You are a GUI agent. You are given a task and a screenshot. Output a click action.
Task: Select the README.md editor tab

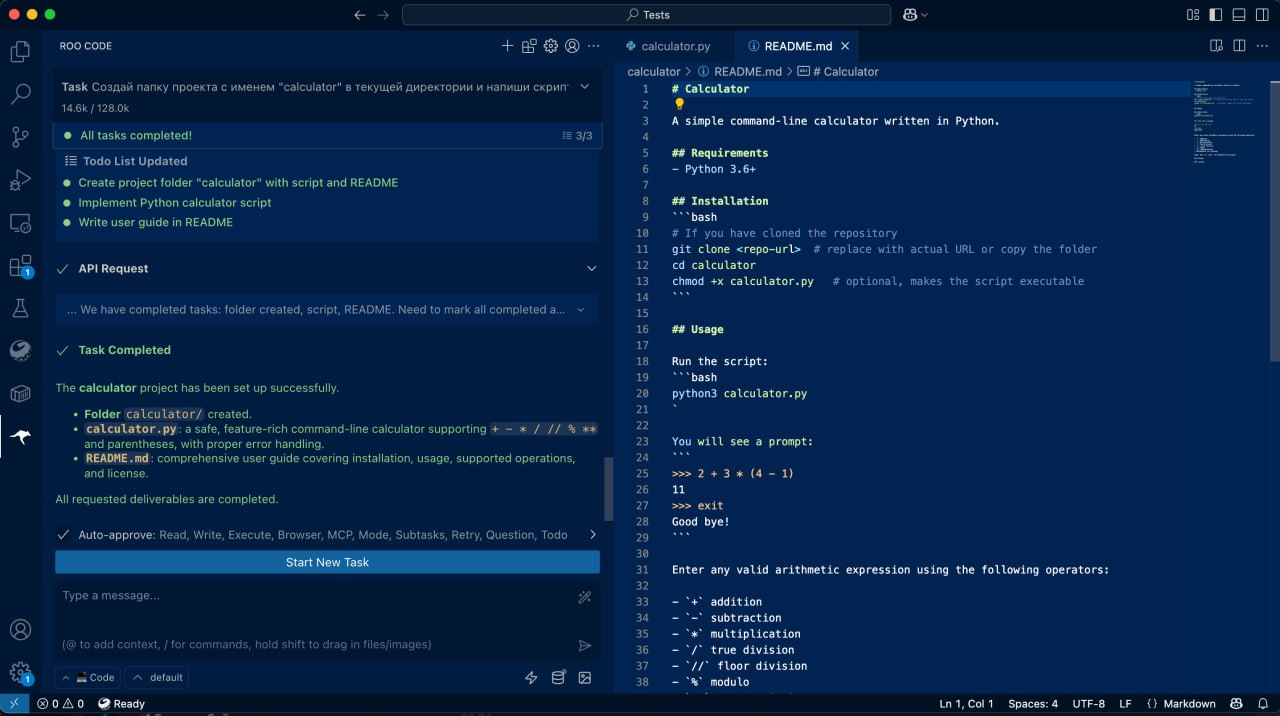click(x=797, y=46)
